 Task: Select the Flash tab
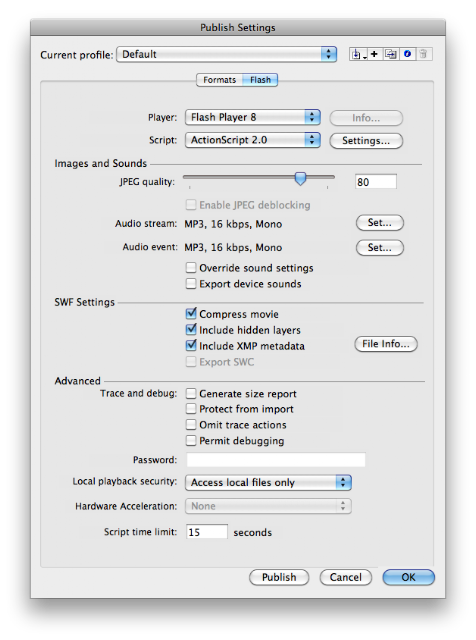point(260,80)
